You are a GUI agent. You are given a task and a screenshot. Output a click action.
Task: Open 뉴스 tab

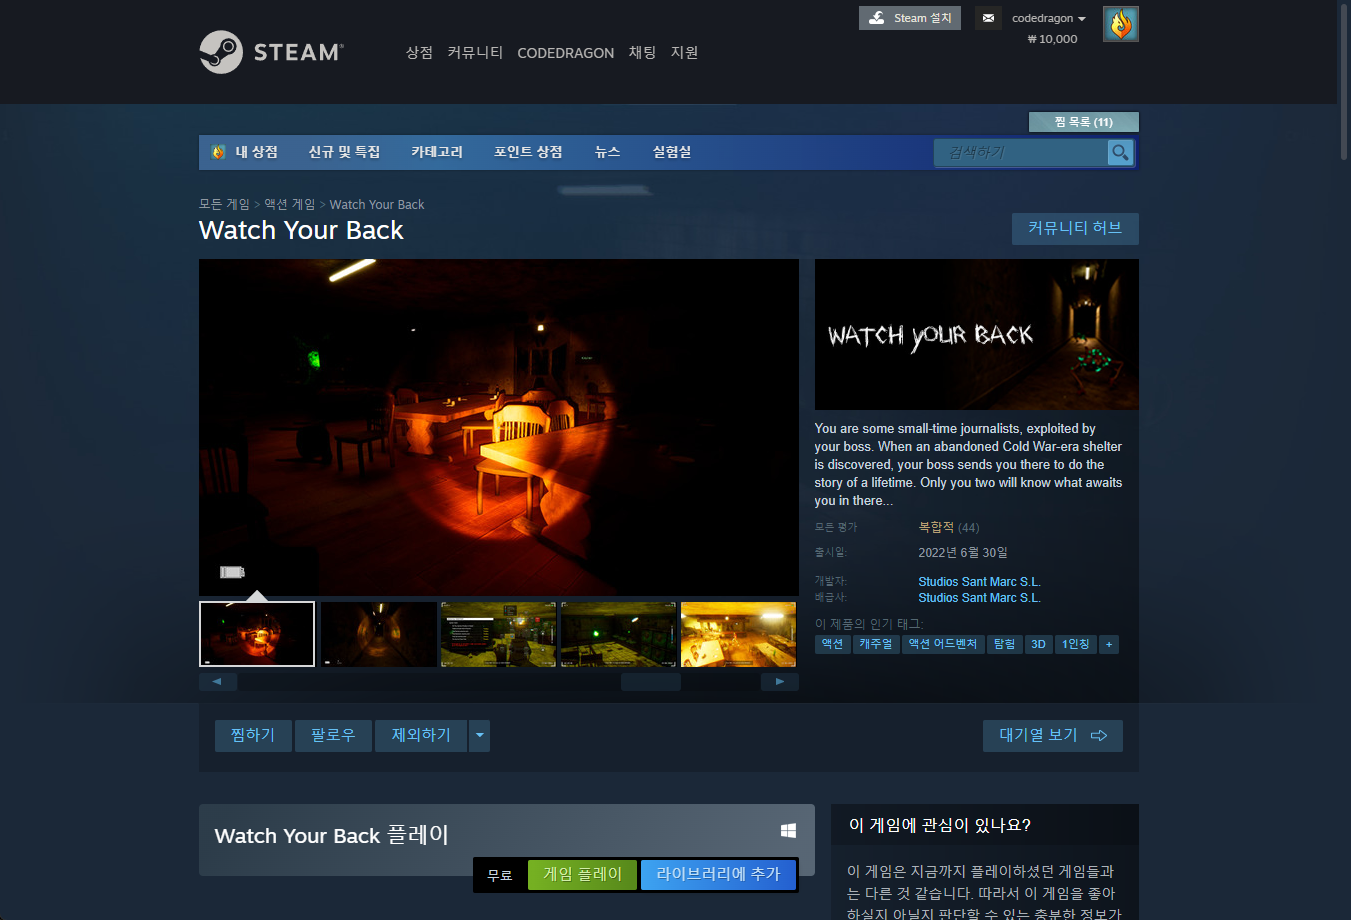point(607,152)
